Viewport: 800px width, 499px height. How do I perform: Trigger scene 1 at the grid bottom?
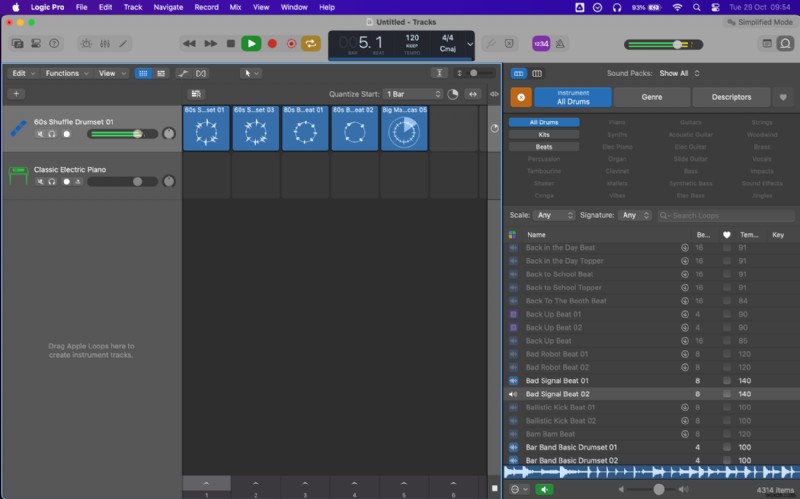click(x=206, y=487)
